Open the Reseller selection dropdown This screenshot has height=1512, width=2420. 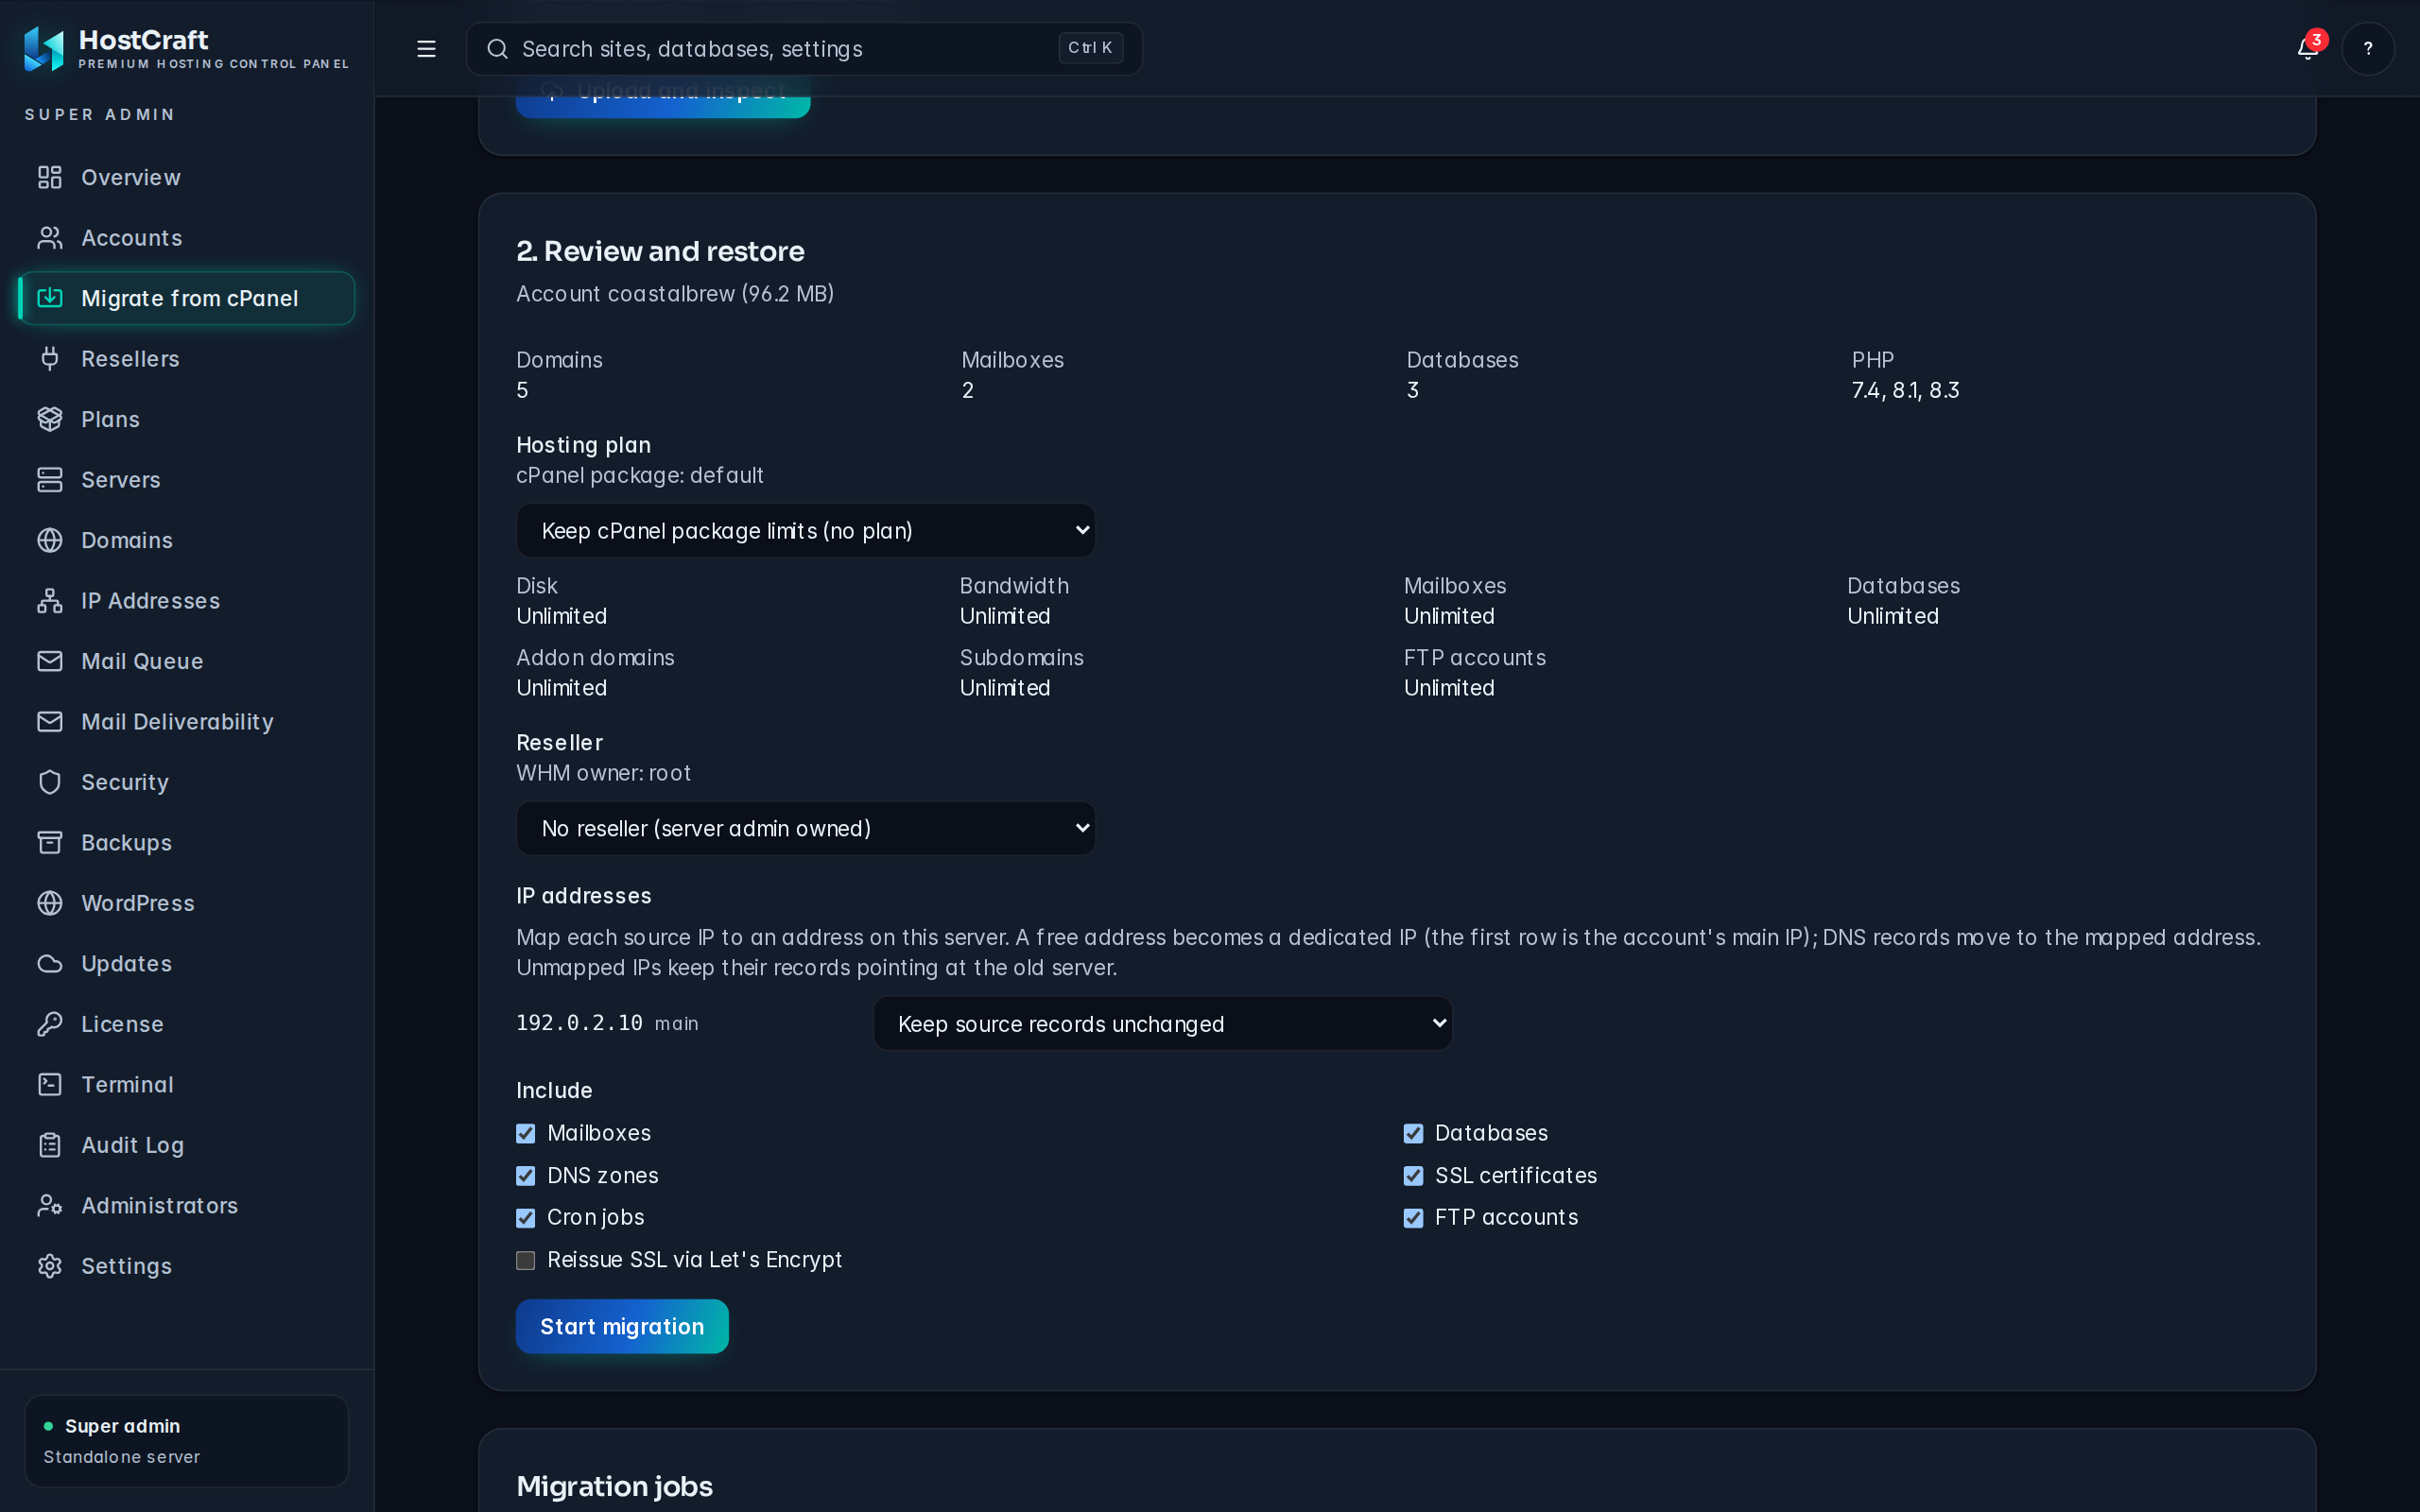coord(806,828)
